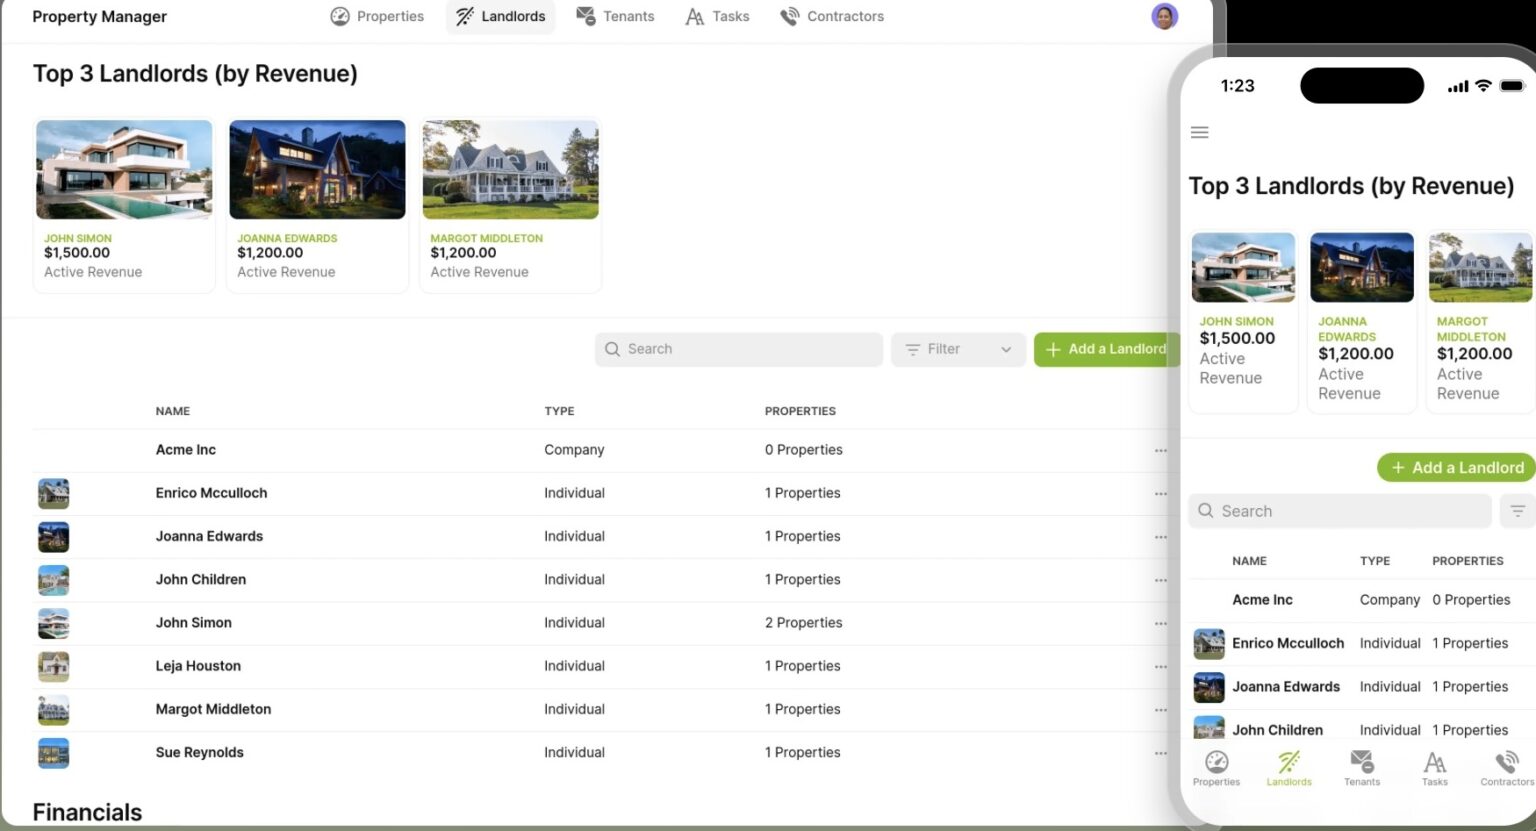Tap the mobile filter icon beside Search
This screenshot has width=1536, height=831.
click(1517, 511)
